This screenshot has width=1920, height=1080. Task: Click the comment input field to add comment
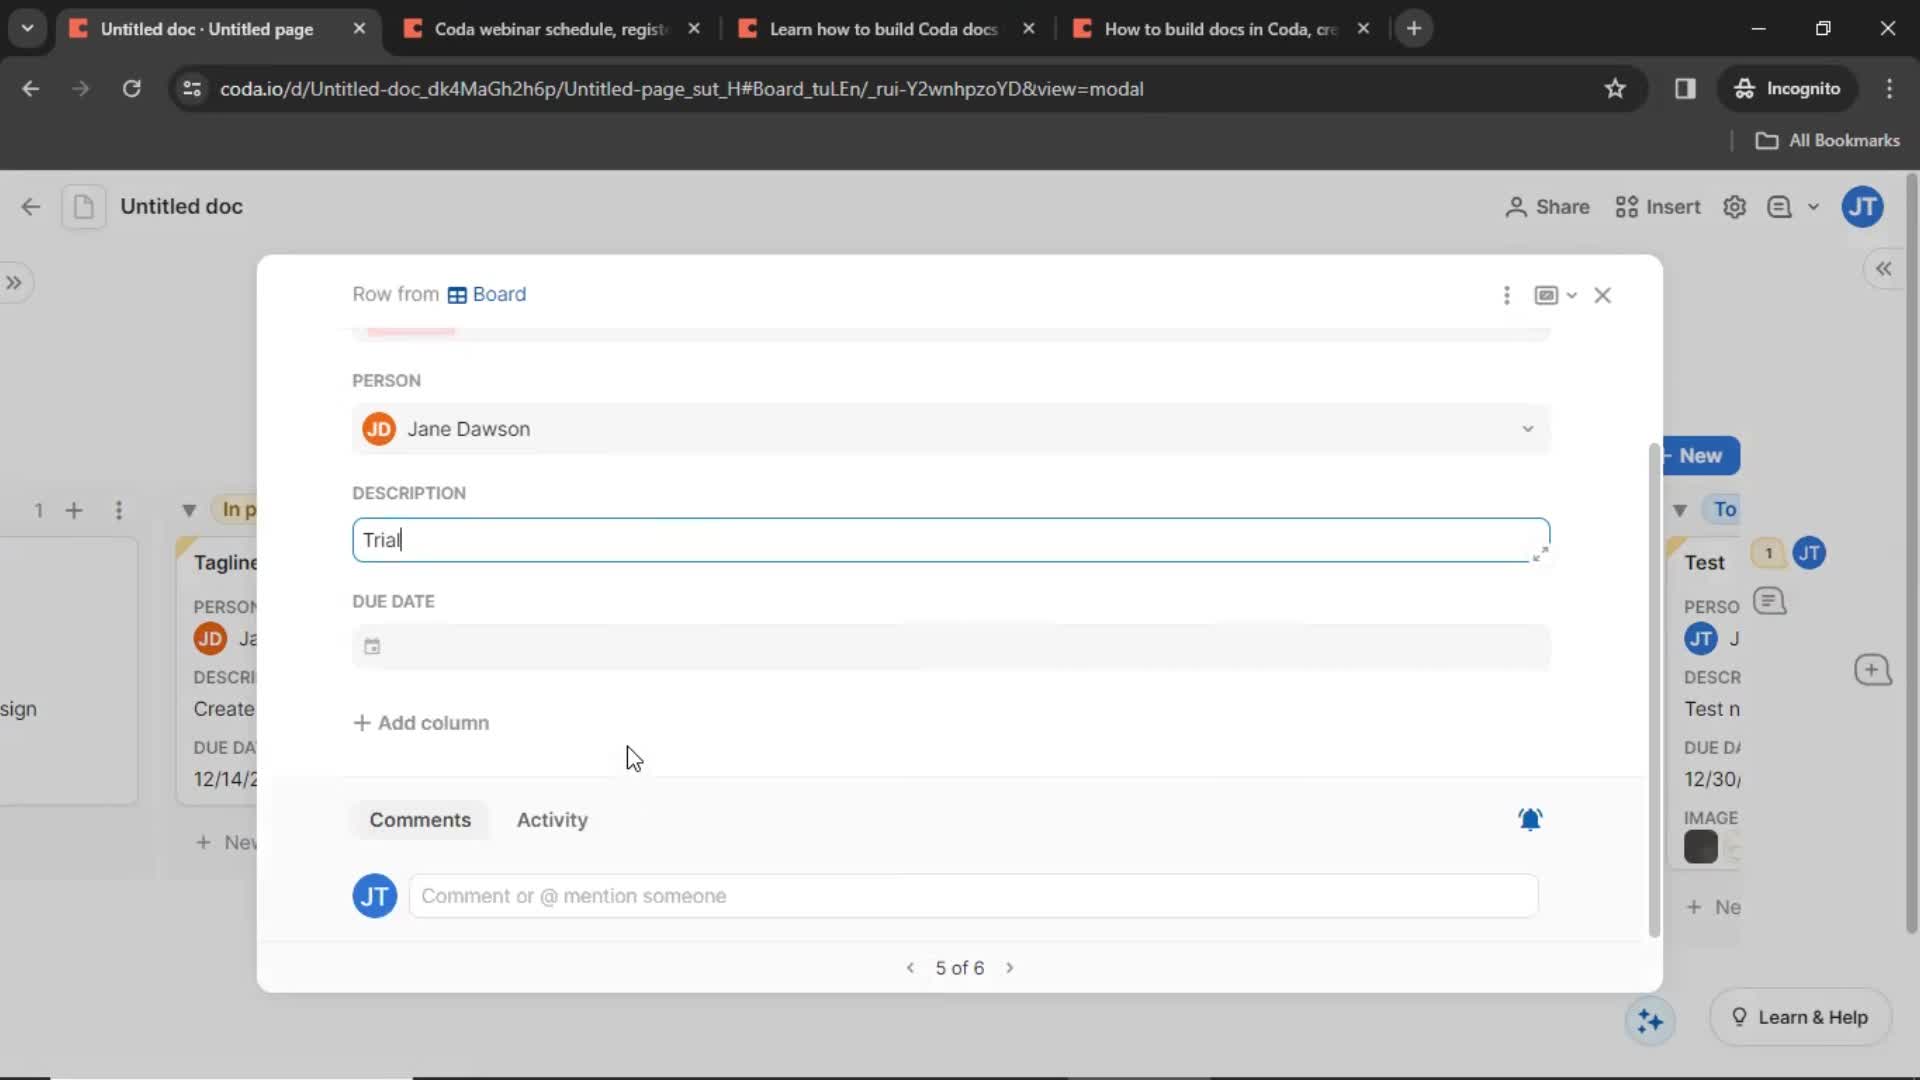973,895
